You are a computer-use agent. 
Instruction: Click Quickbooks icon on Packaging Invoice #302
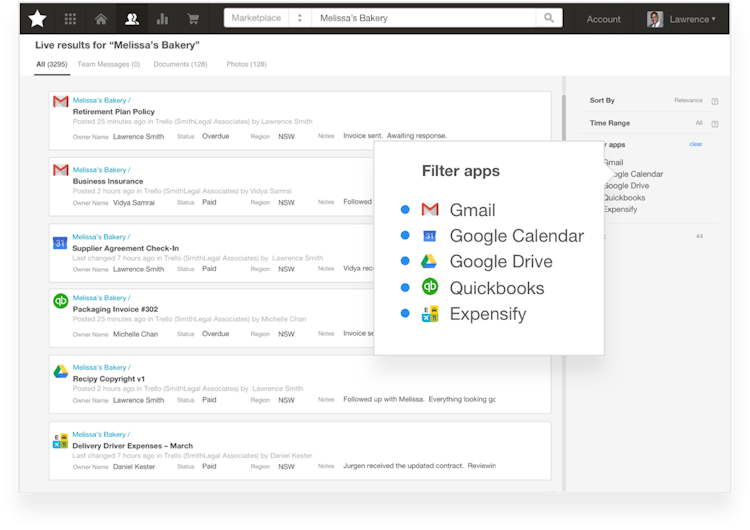[x=60, y=301]
